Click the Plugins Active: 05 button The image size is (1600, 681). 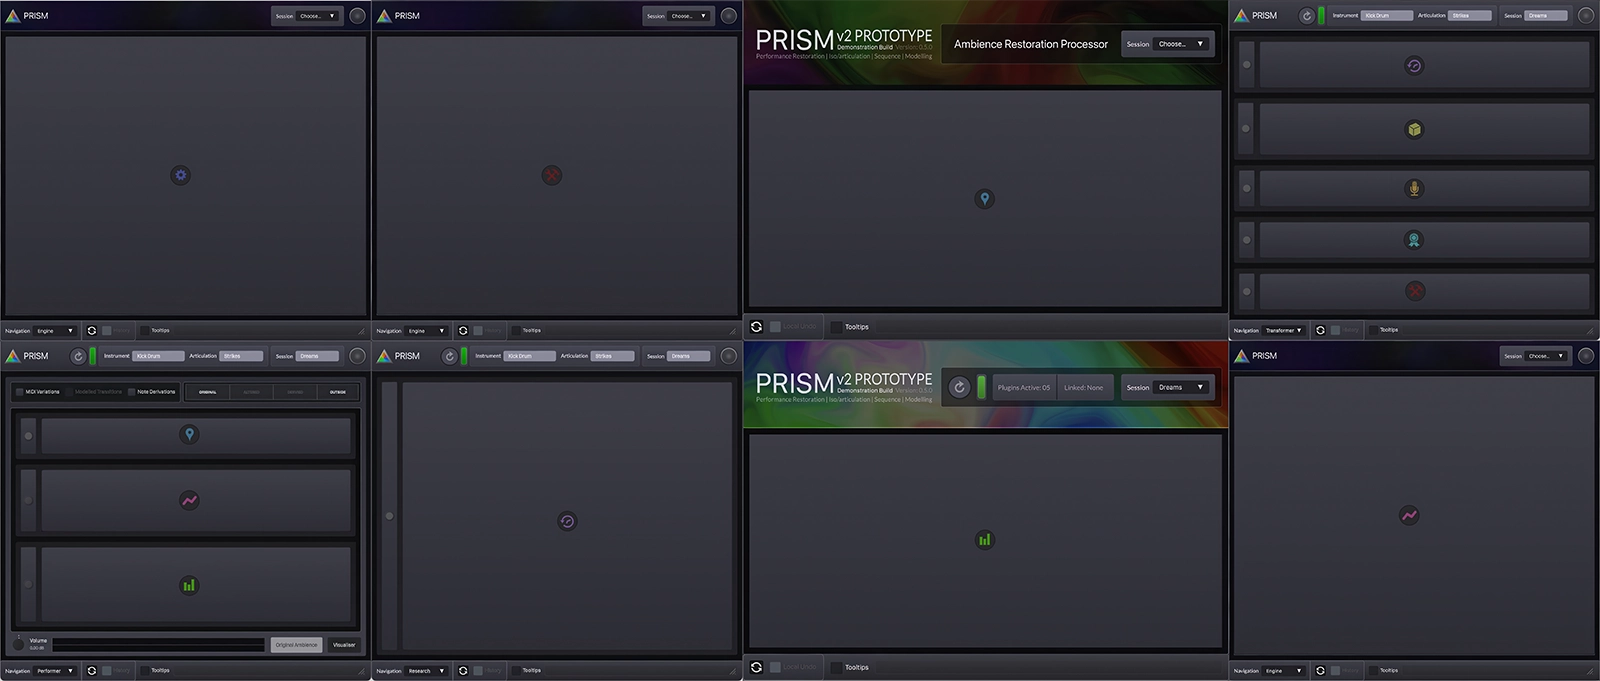coord(1024,387)
